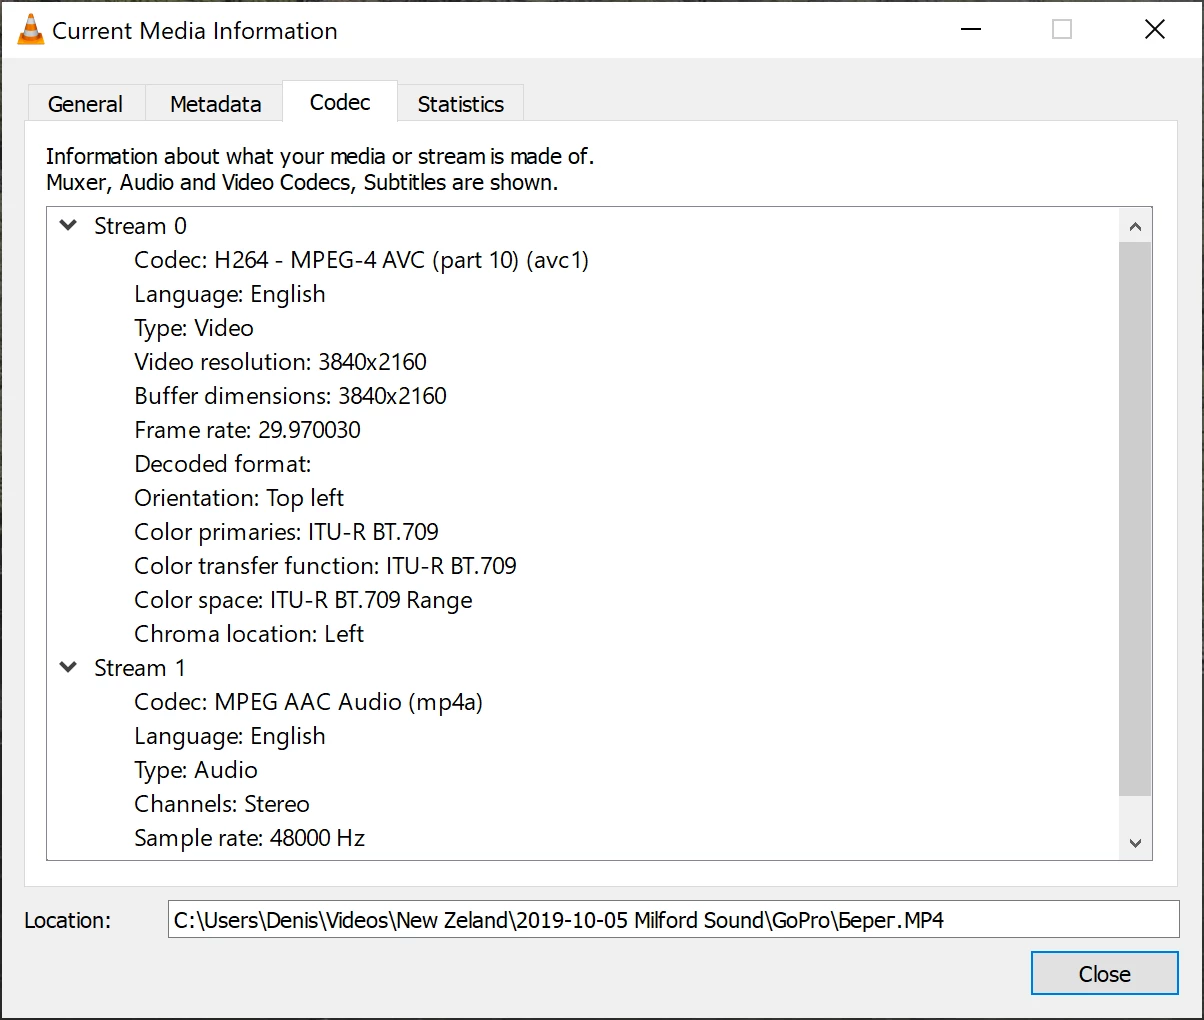Click the Close button
This screenshot has height=1020, width=1204.
tap(1105, 973)
